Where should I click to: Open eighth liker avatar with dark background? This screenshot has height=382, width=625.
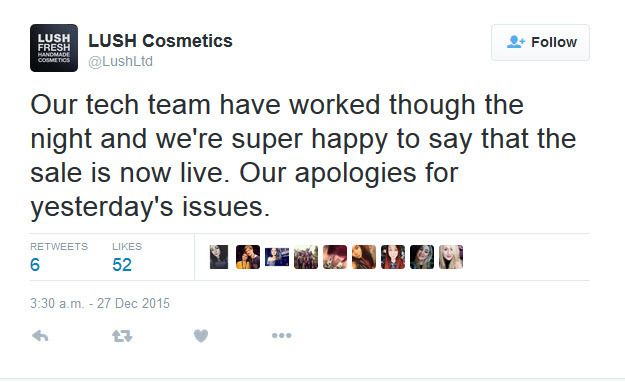pos(422,257)
